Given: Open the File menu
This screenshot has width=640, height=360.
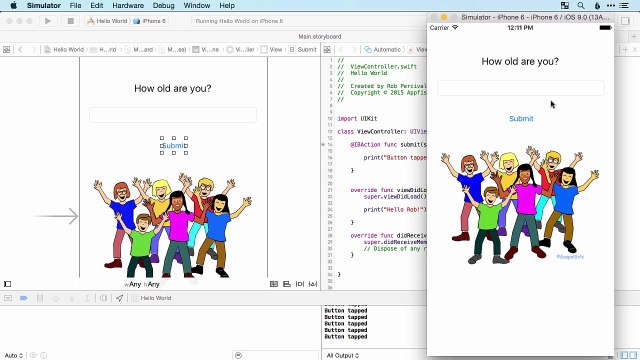Looking at the screenshot, I should 76,5.
